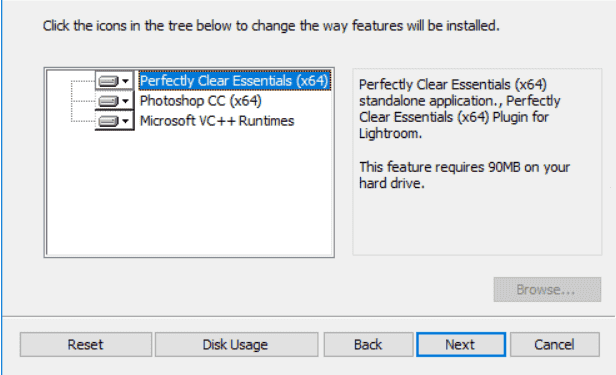Open the install-option arrow for Microsoft VC++ Runtimes
Image resolution: width=616 pixels, height=375 pixels.
click(125, 121)
